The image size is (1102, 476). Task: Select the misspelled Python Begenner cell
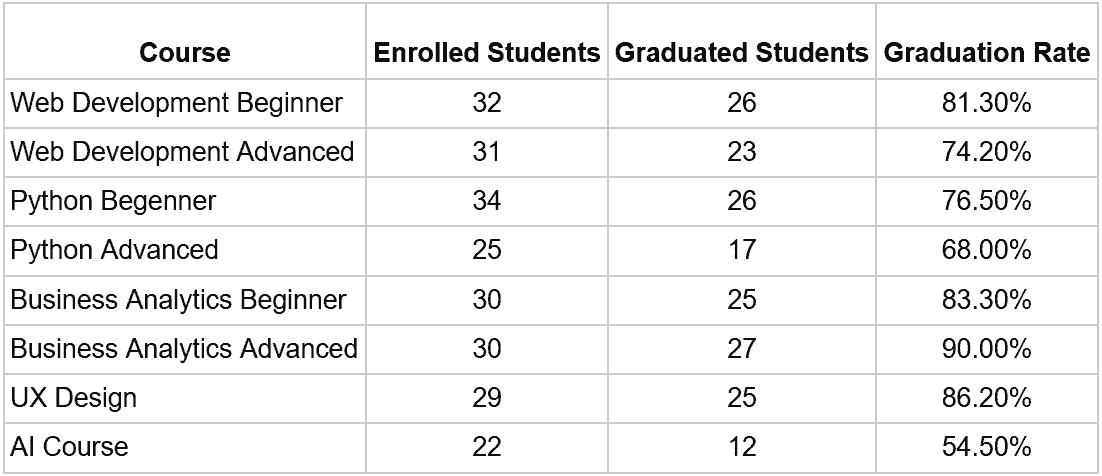coord(113,200)
